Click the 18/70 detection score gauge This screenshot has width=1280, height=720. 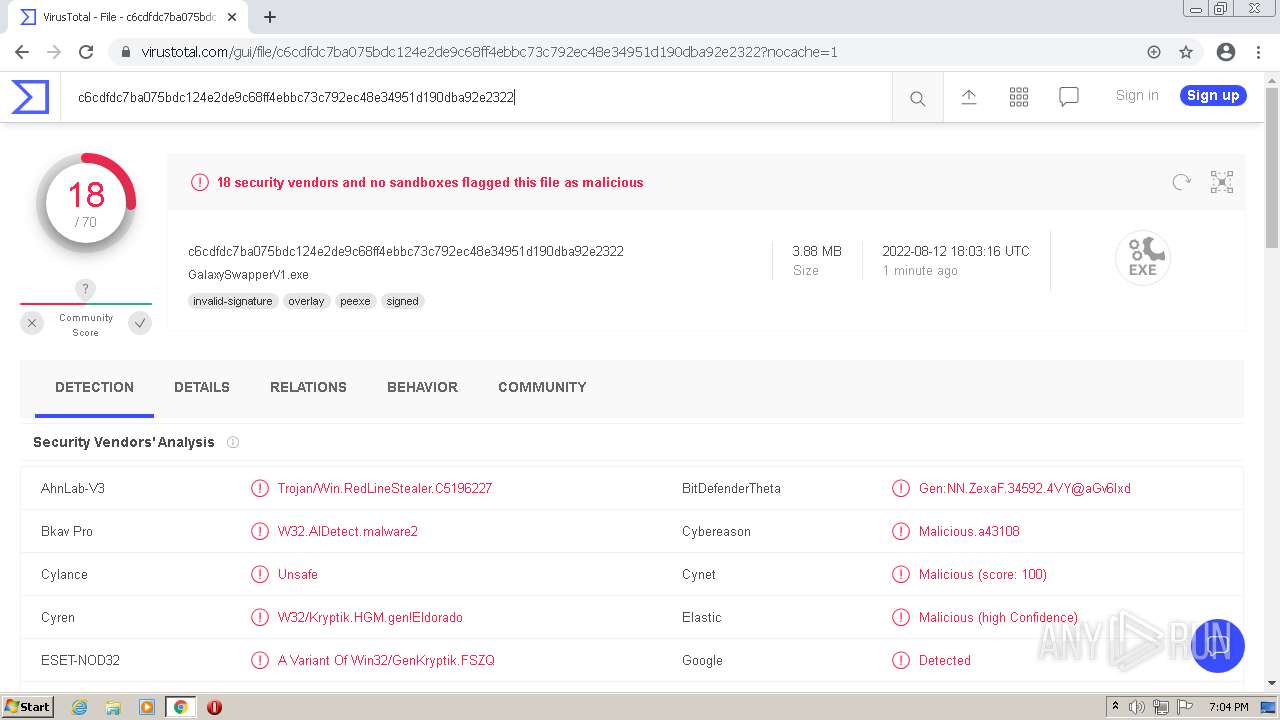(x=86, y=203)
